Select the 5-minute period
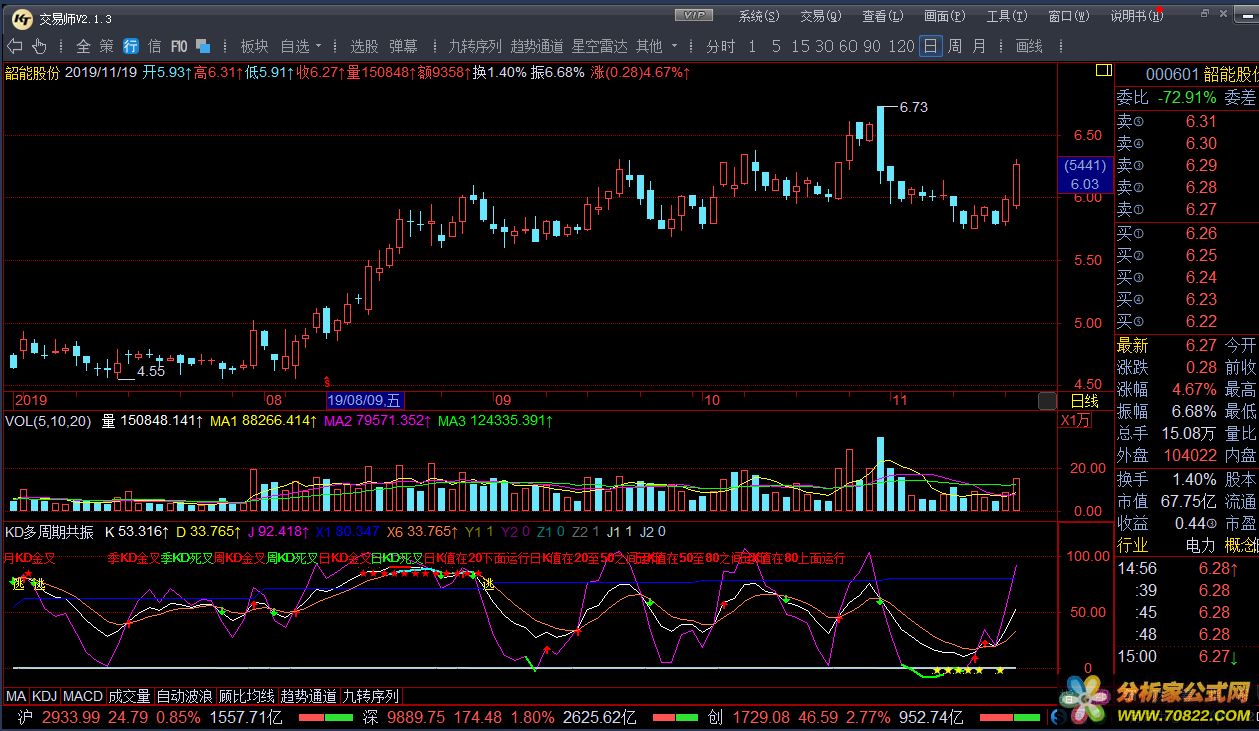Screen dimensions: 1259x731 point(778,46)
